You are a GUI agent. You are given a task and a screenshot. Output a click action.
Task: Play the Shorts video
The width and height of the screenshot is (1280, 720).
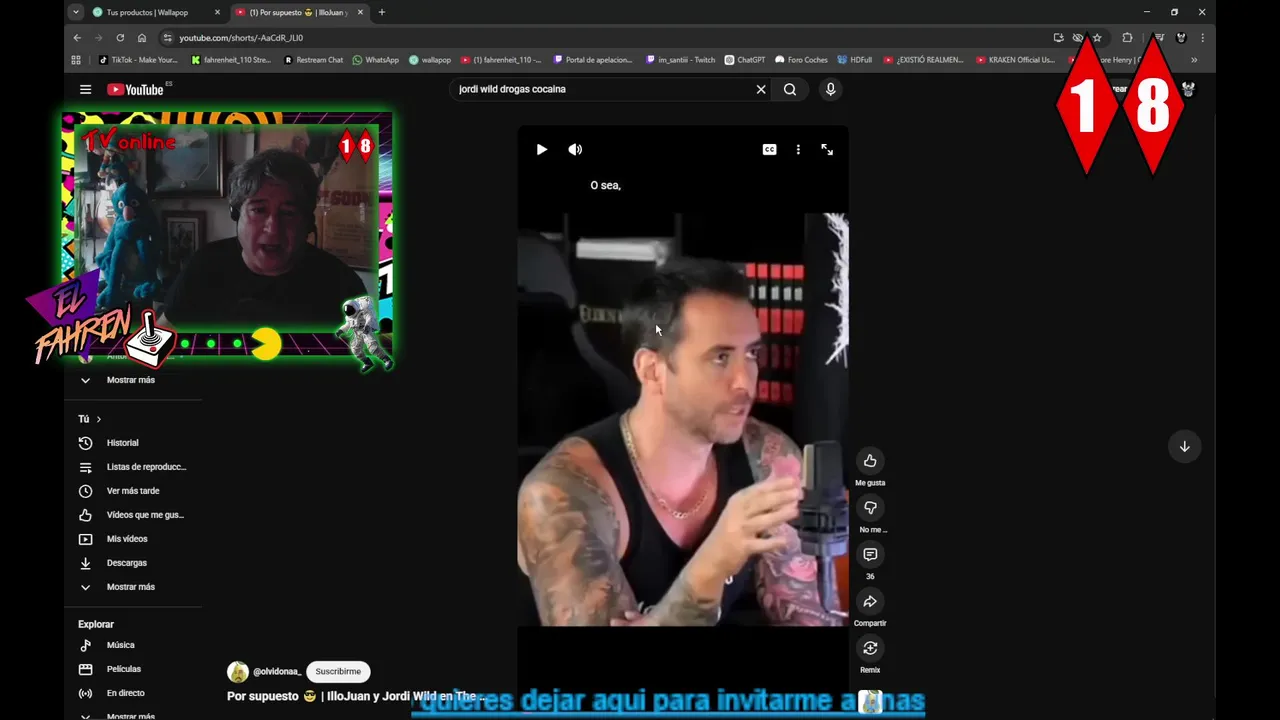coord(542,149)
